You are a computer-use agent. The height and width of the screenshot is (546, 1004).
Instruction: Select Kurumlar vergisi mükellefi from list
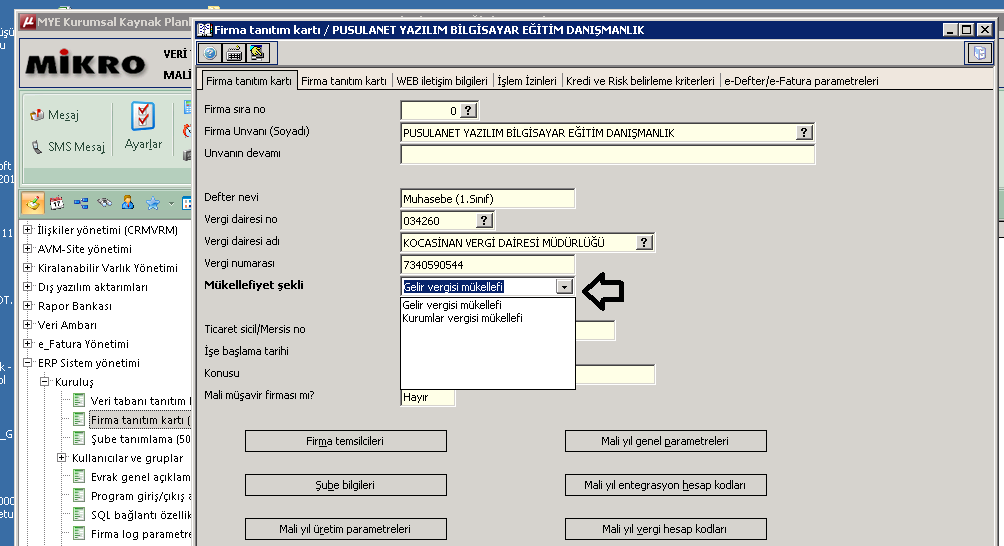[462, 318]
